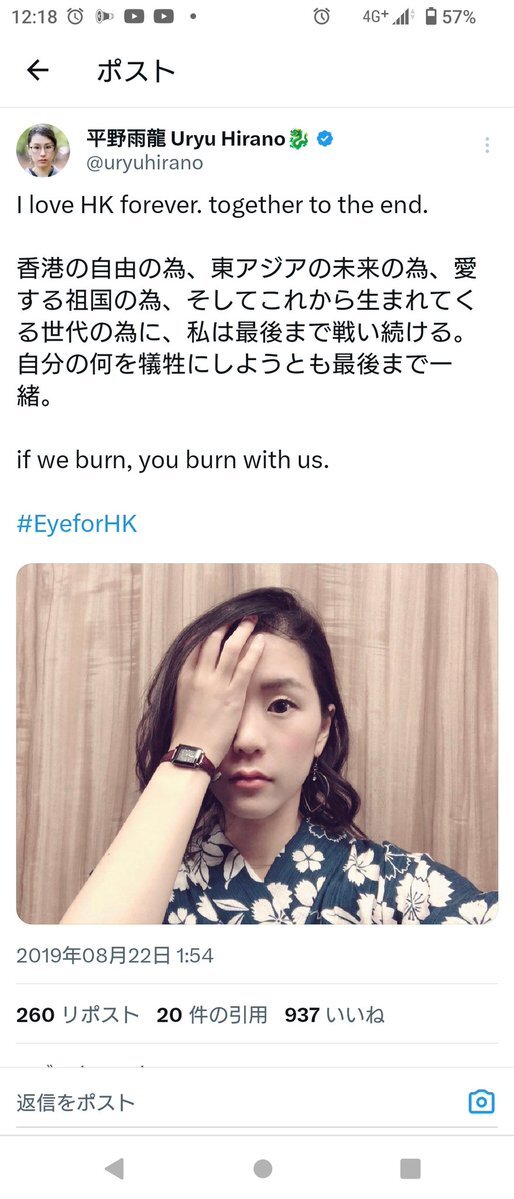
Task: Open the profile avatar of Uryu Hirano
Action: coord(43,151)
